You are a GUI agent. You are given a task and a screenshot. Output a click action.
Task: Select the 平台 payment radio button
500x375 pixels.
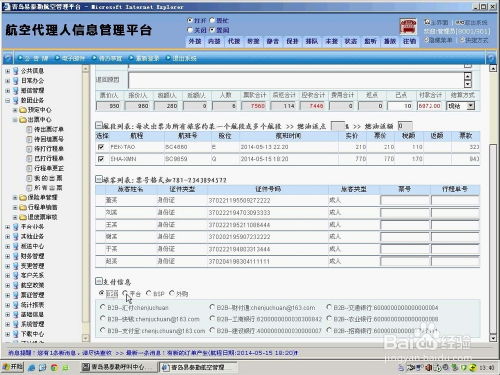click(x=125, y=293)
